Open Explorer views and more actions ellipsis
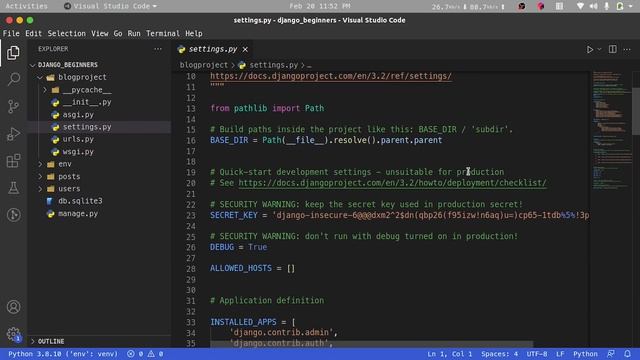The height and width of the screenshot is (360, 640). [x=158, y=49]
